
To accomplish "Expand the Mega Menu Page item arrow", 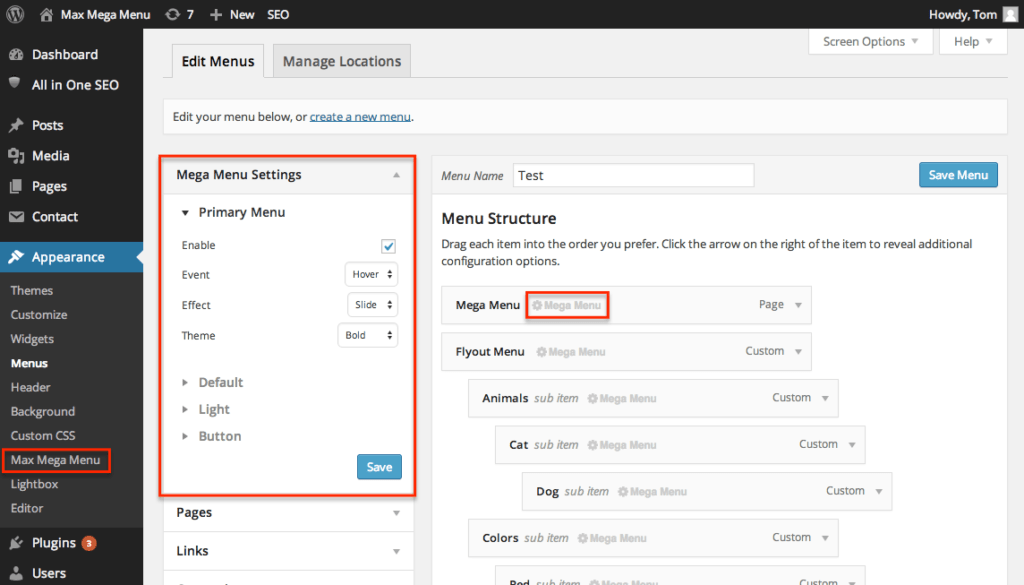I will coord(798,305).
